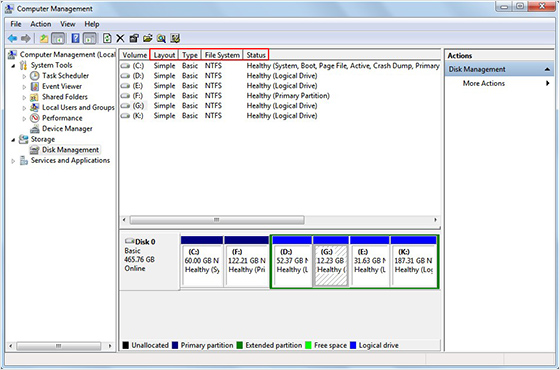The height and width of the screenshot is (370, 560).
Task: Click the Refresh icon in the toolbar
Action: pos(107,38)
